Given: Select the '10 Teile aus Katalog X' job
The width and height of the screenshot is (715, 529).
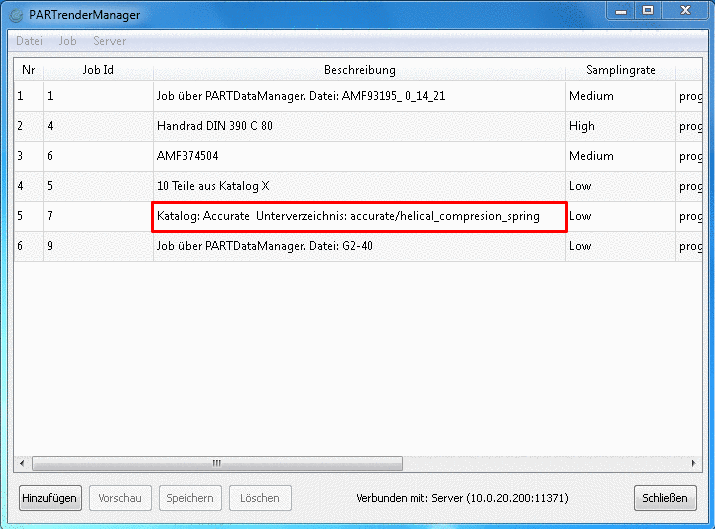Looking at the screenshot, I should click(359, 186).
